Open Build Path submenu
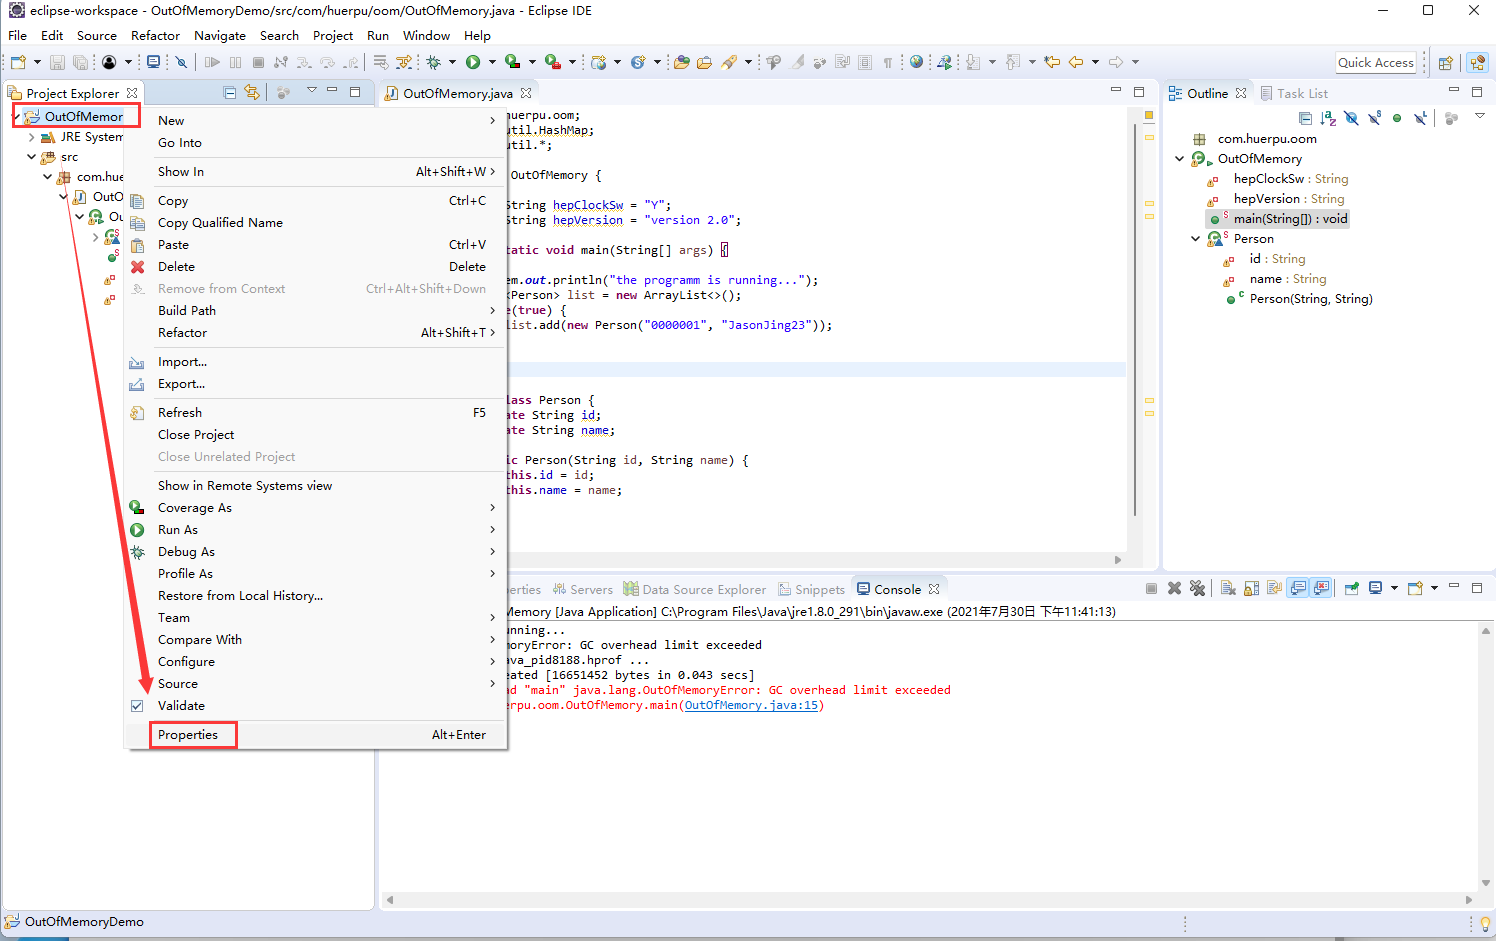Viewport: 1496px width, 941px height. tap(187, 311)
